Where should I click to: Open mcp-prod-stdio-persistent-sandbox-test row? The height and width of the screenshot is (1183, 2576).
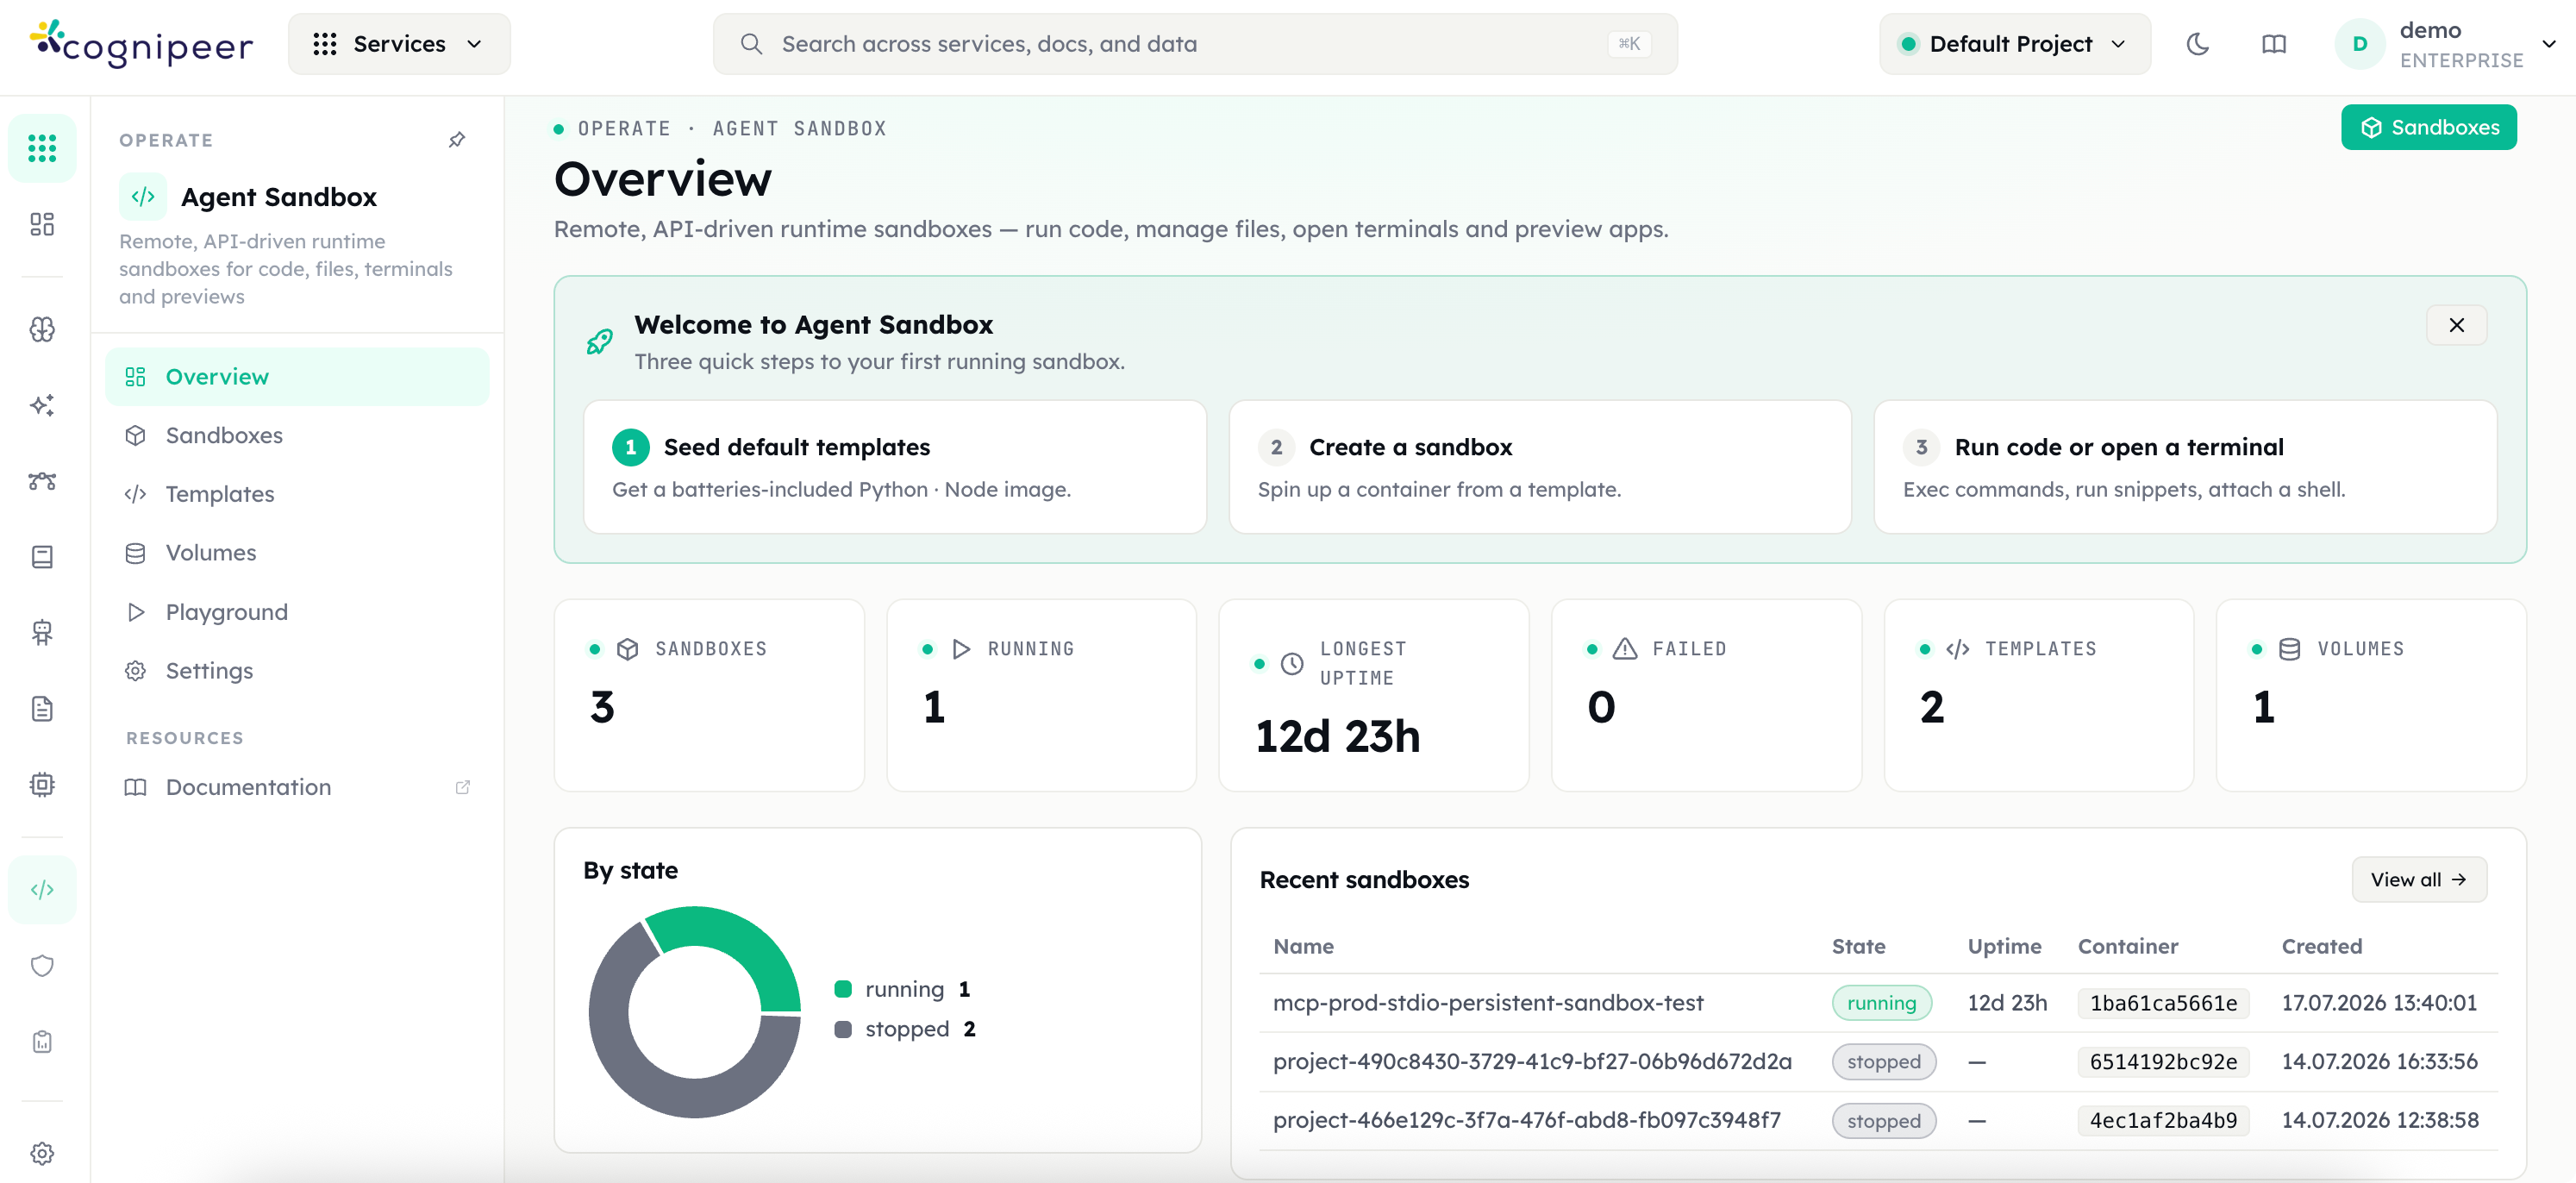(1878, 1003)
